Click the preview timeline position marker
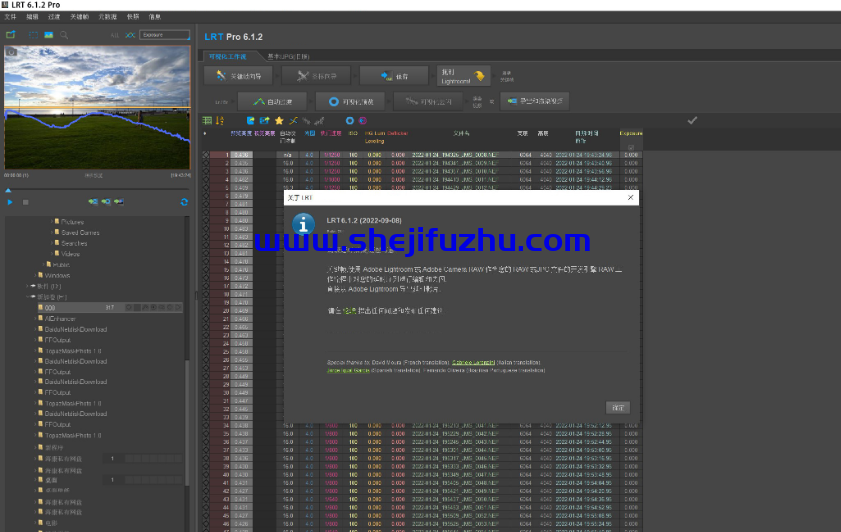Screen dimensions: 841x532 [8, 190]
